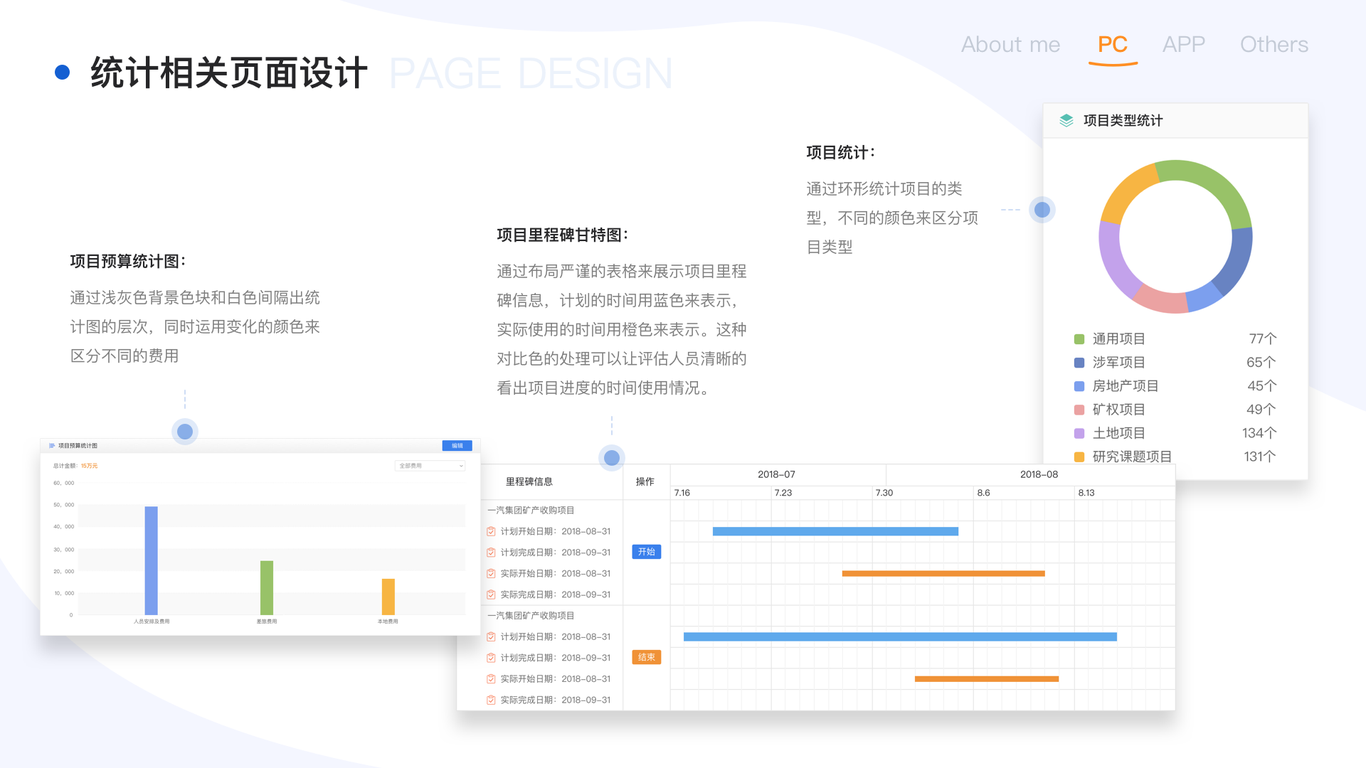Screen dimensions: 1366x768
Task: Switch to the APP navigation tab
Action: 1184,44
